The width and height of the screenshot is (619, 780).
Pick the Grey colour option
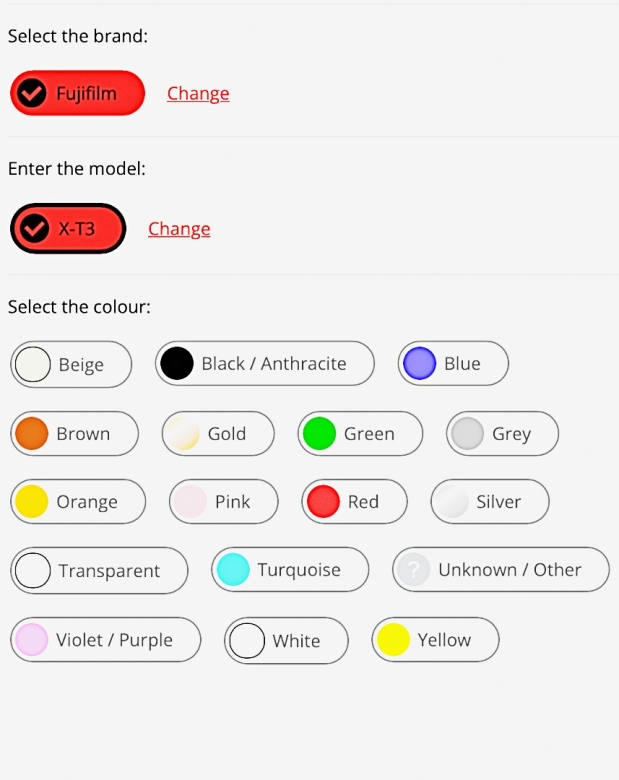(x=503, y=433)
